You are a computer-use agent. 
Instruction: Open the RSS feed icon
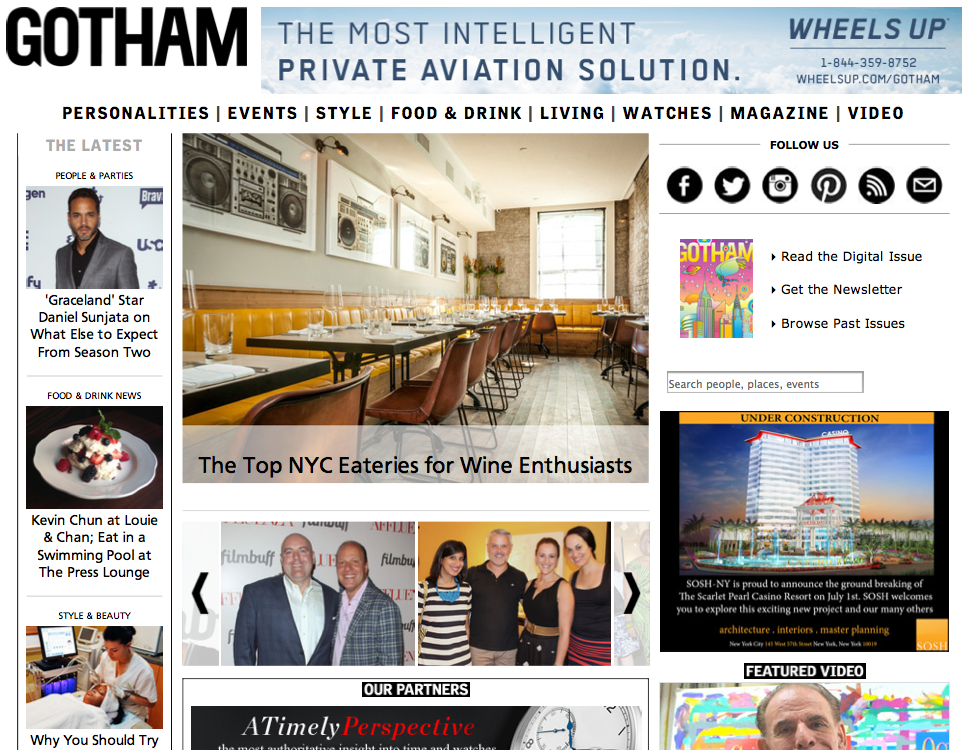pos(876,185)
